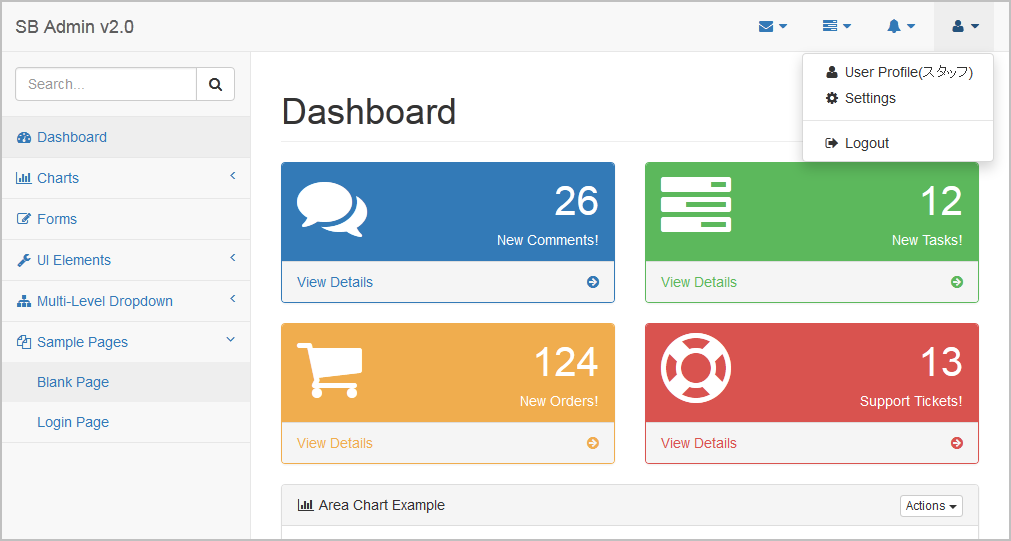Click the 26 comments count

click(576, 201)
